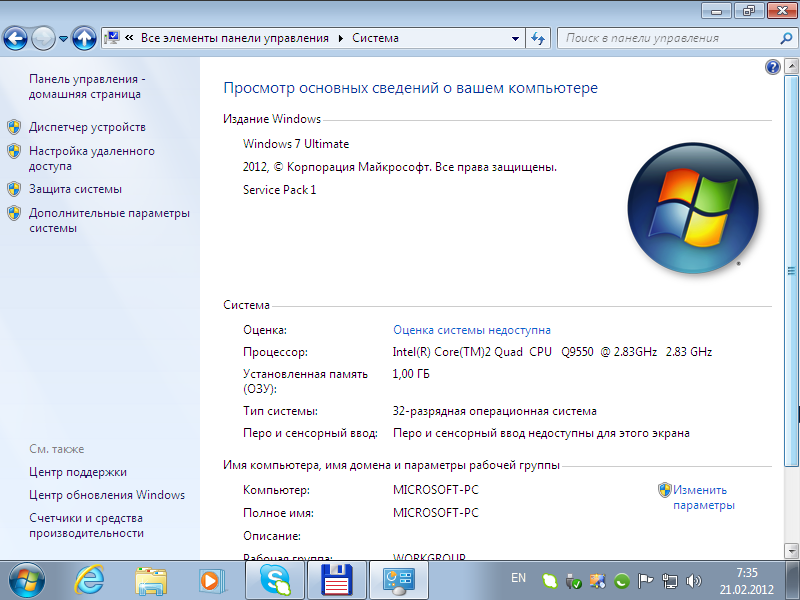Open Action Center flag tray icon
The image size is (800, 600).
click(x=645, y=581)
